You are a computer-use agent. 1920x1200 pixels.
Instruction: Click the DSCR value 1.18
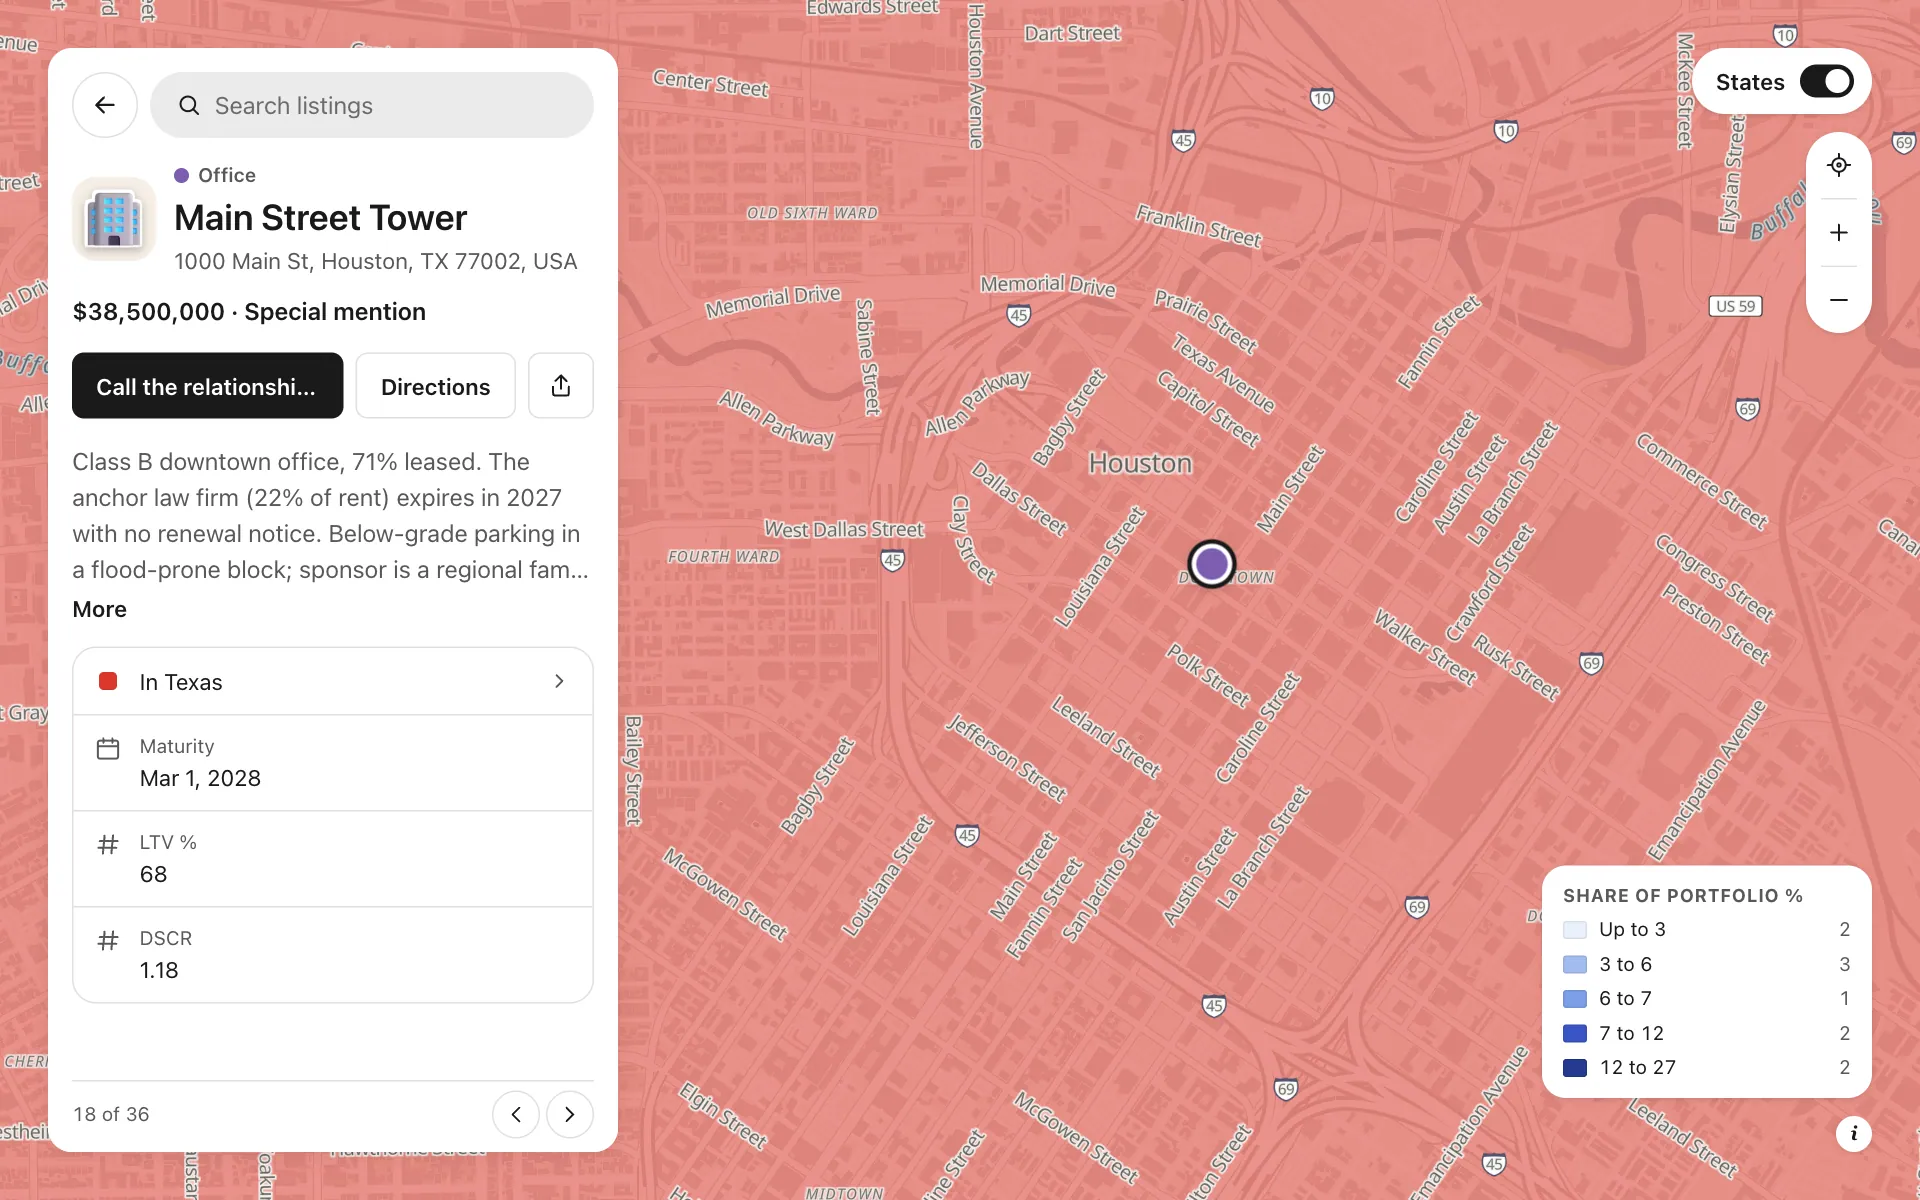click(159, 971)
